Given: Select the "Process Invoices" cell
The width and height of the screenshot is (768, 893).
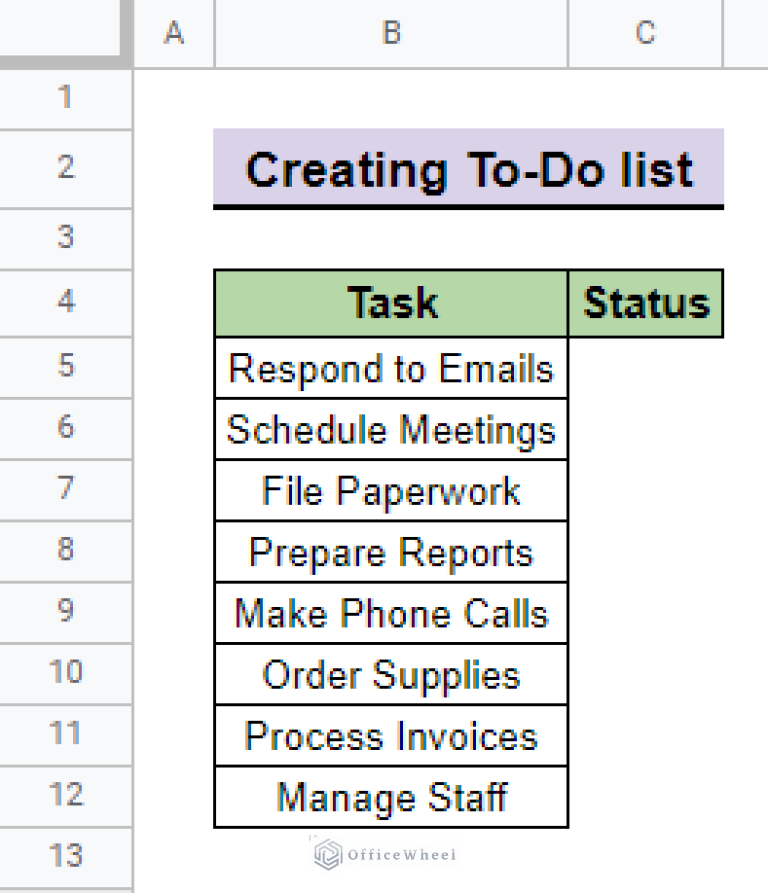Looking at the screenshot, I should click(391, 735).
